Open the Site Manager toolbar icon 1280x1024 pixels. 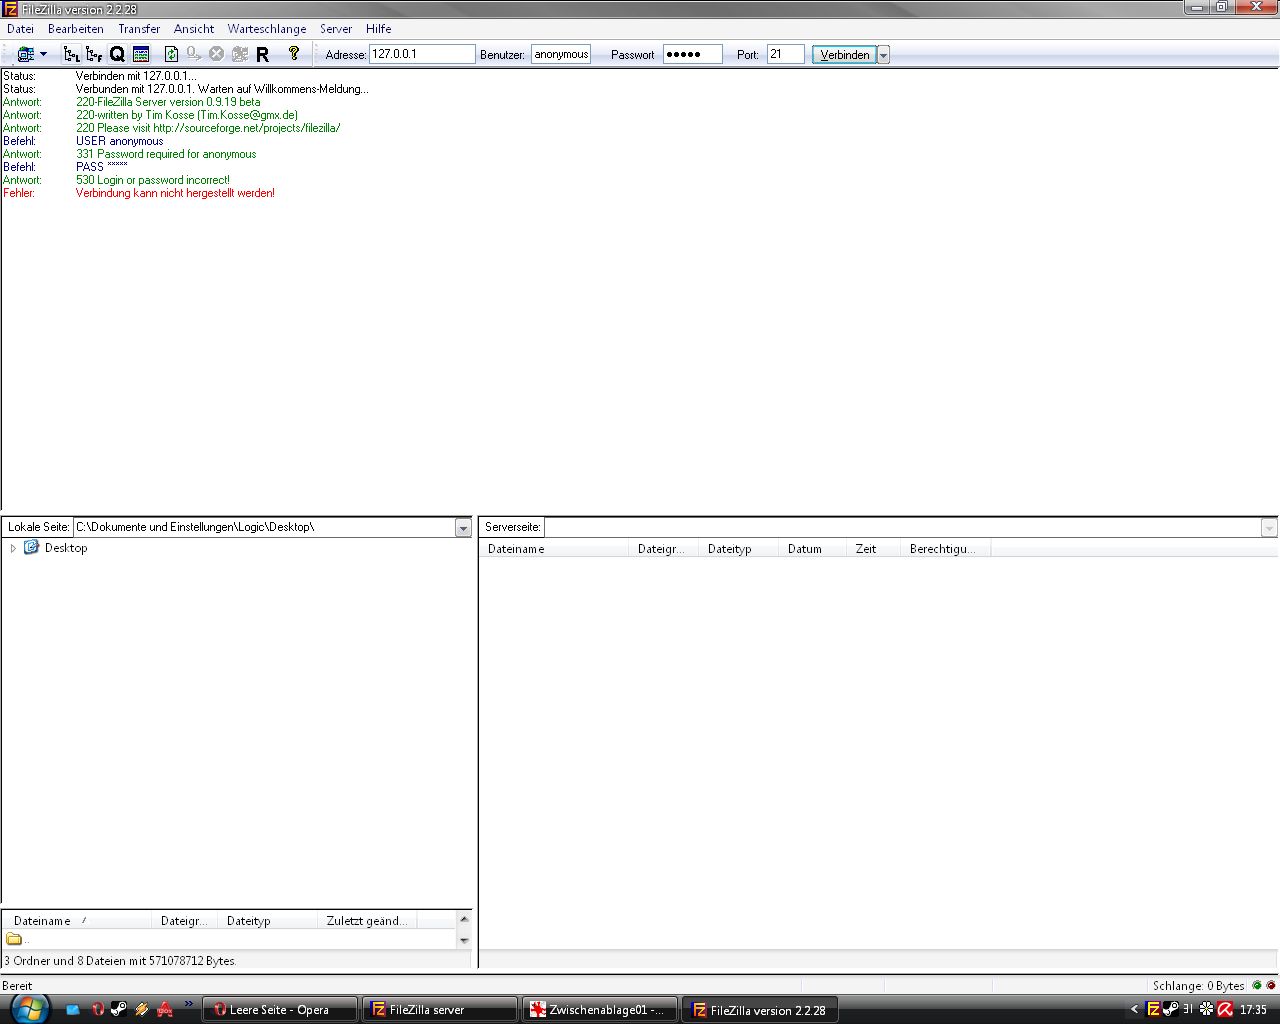(25, 54)
